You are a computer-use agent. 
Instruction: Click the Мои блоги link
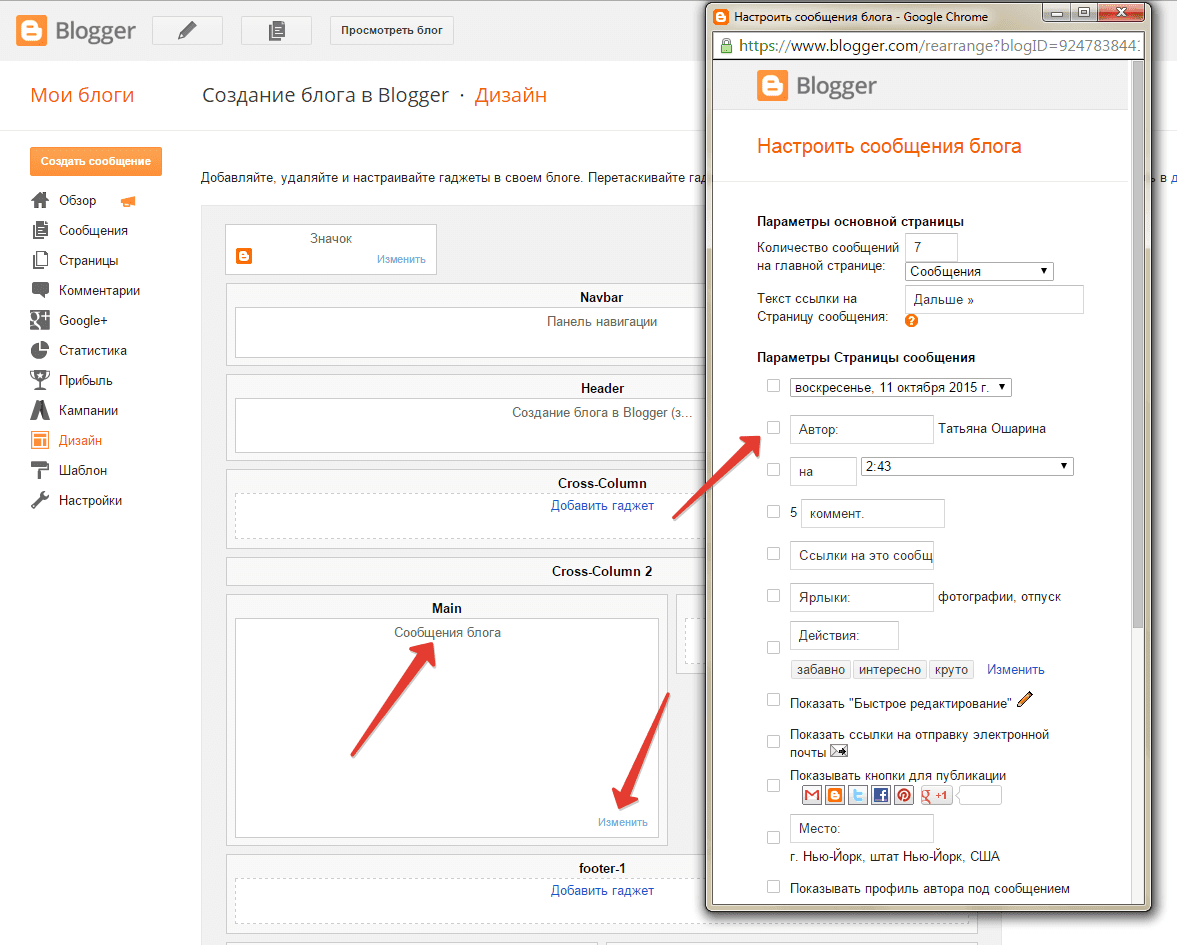coord(82,95)
